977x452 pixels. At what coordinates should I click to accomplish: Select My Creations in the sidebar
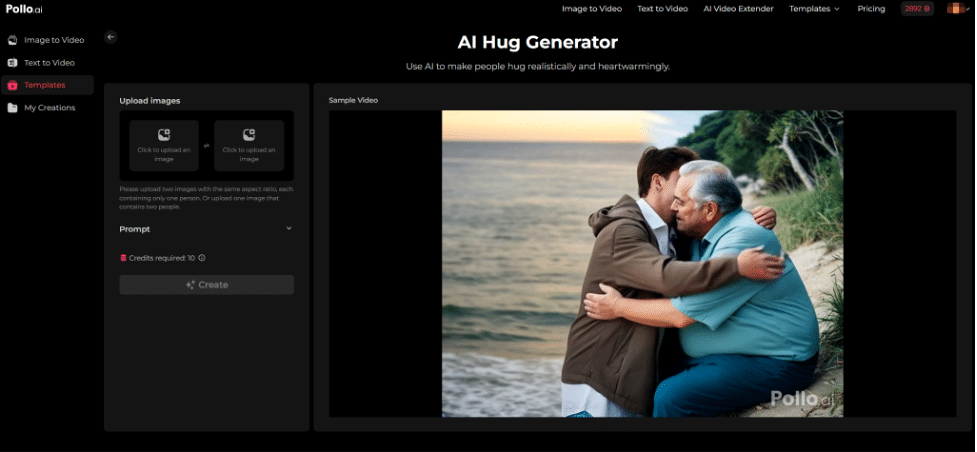pyautogui.click(x=47, y=108)
